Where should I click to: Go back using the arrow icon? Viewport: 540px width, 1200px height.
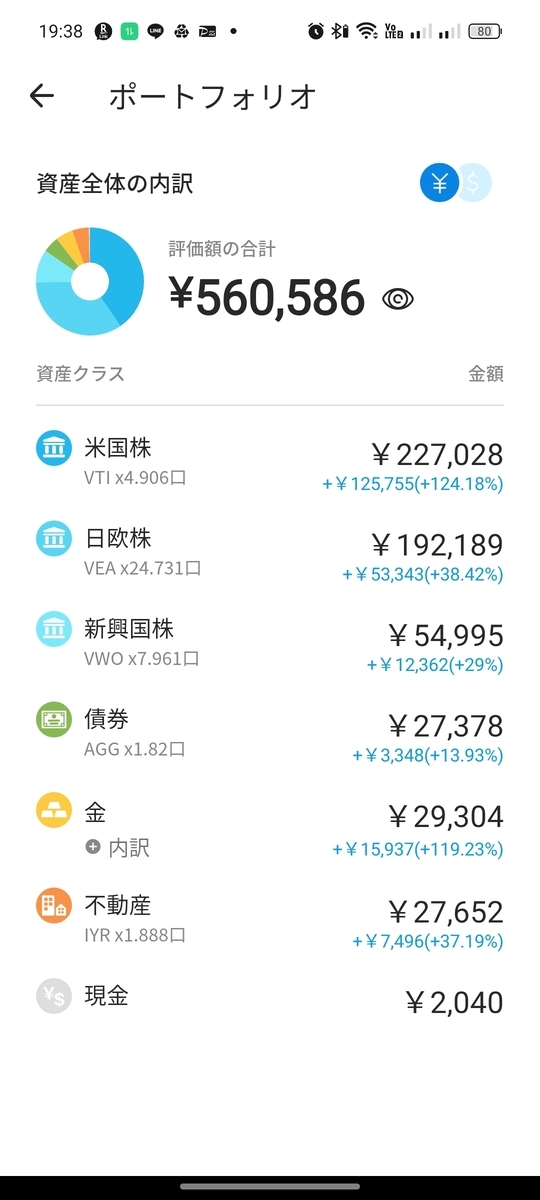coord(42,96)
